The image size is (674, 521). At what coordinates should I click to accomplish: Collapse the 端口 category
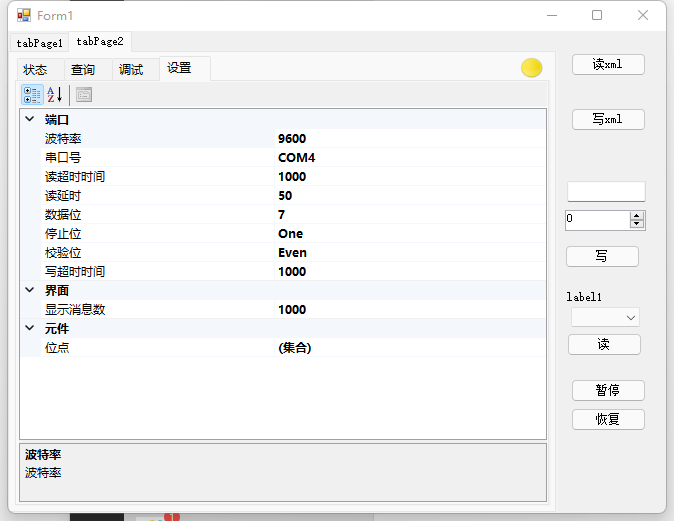point(30,119)
